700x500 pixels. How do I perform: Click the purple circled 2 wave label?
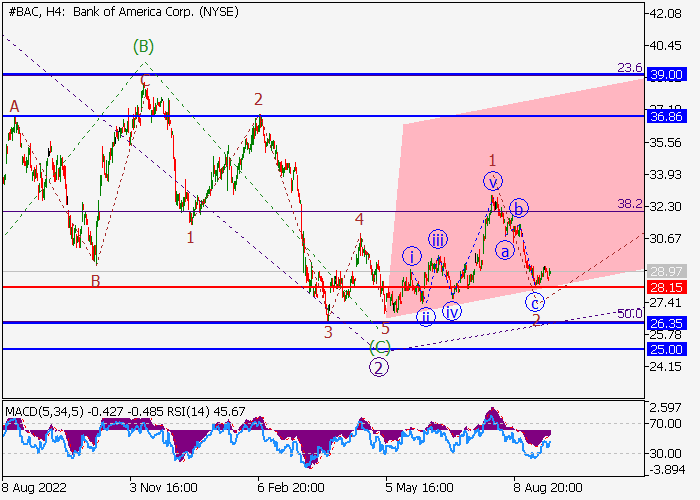[379, 367]
